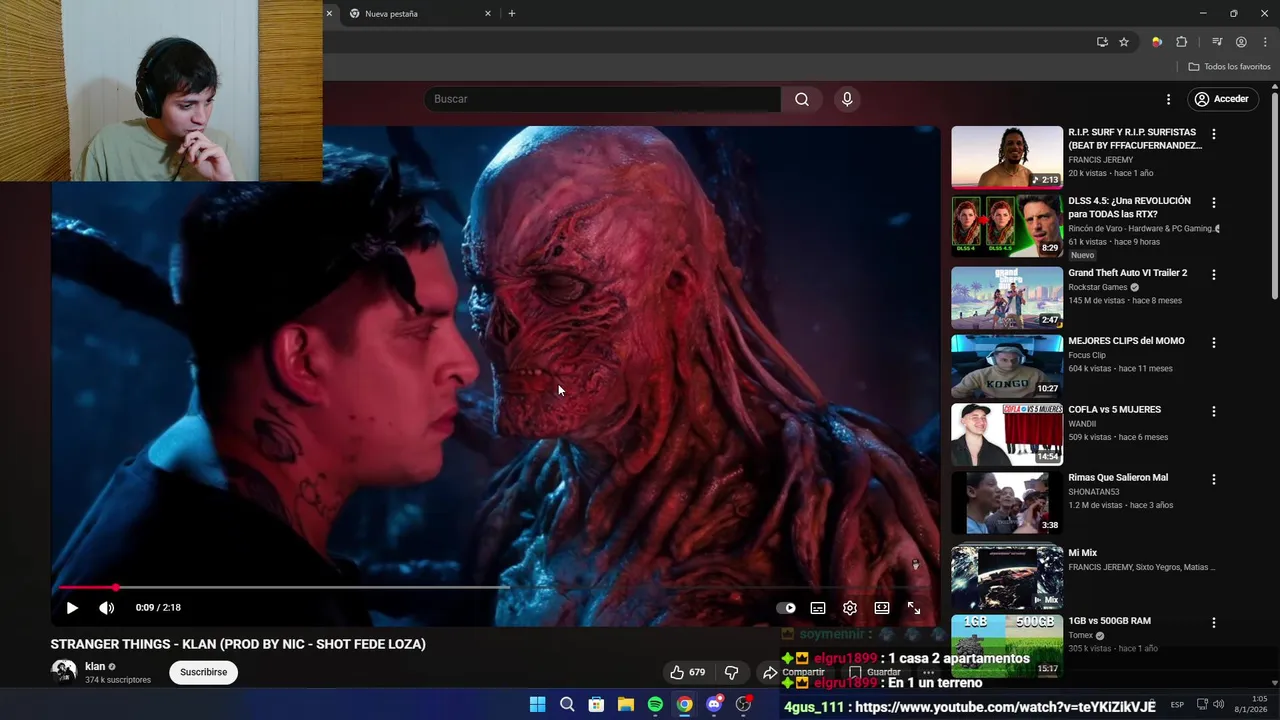Open options for the 1GB vs 500GB RAM video
This screenshot has width=1280, height=720.
pos(1214,622)
